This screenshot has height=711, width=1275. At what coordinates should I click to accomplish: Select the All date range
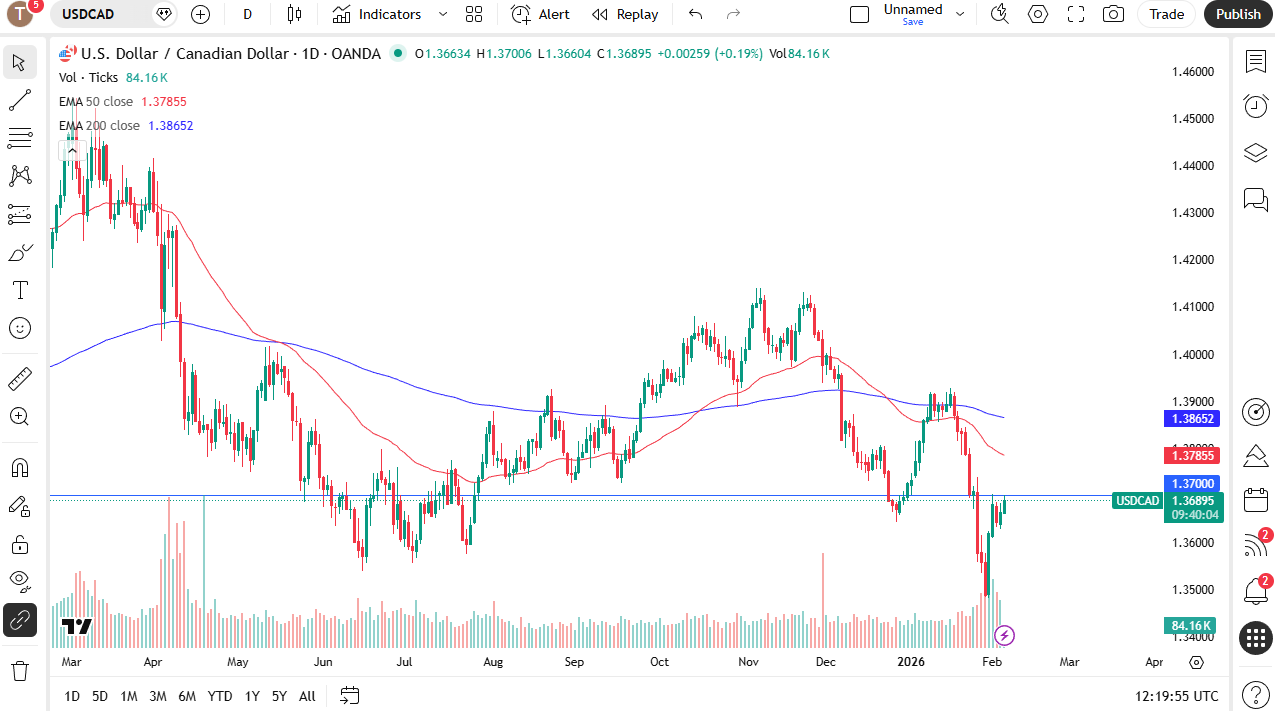(307, 696)
